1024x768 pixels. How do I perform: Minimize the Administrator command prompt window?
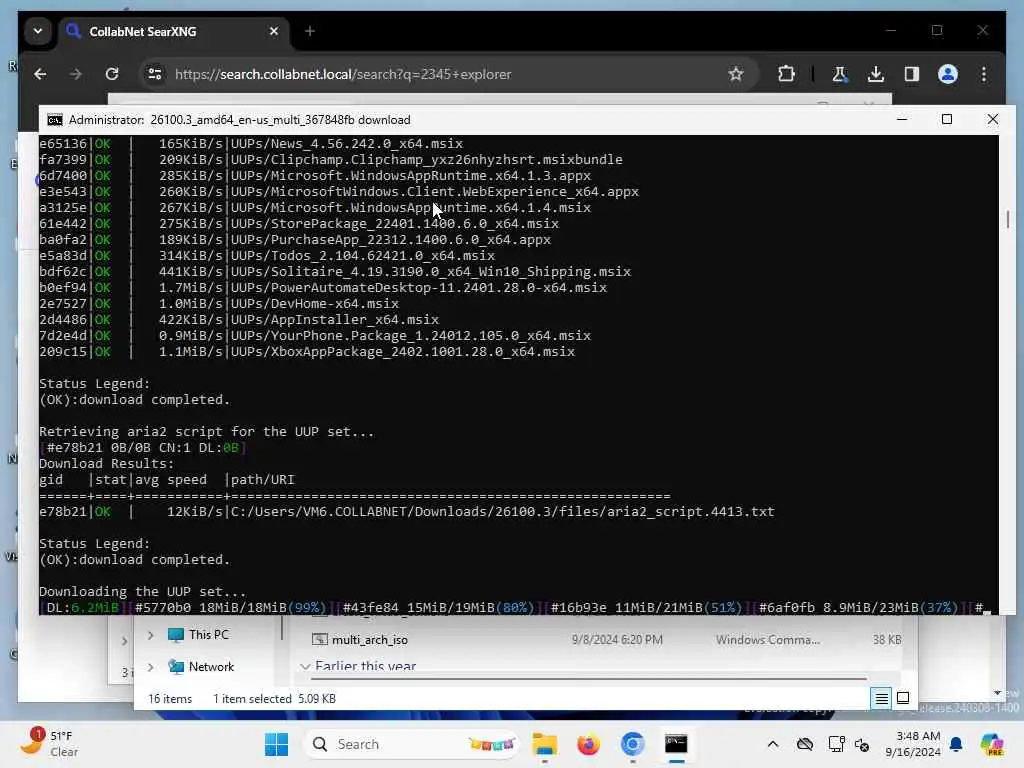902,120
